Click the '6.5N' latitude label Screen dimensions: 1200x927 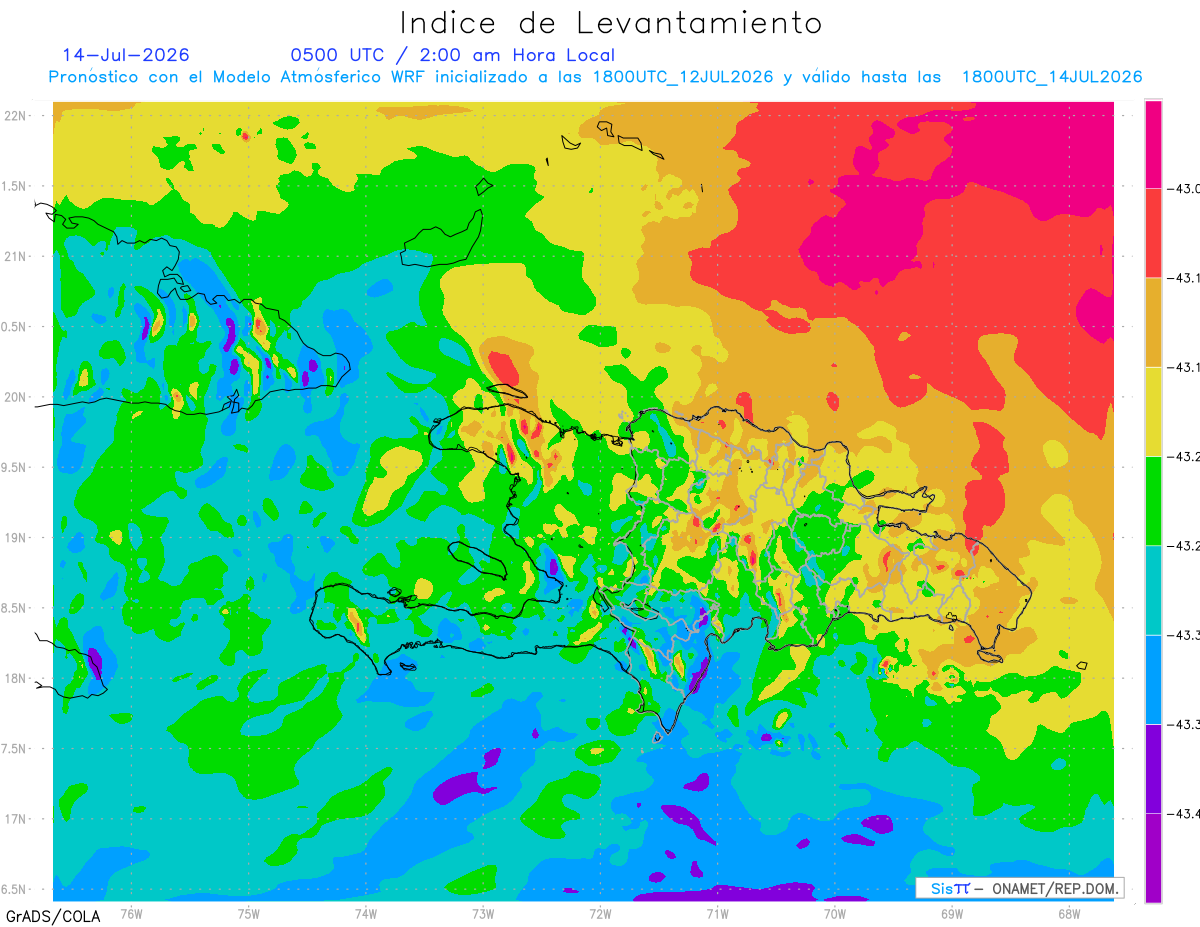click(15, 890)
